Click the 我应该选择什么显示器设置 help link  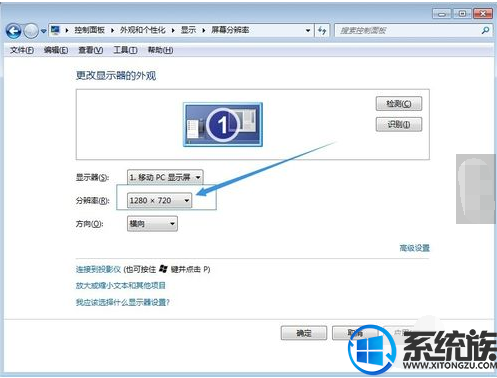click(123, 302)
